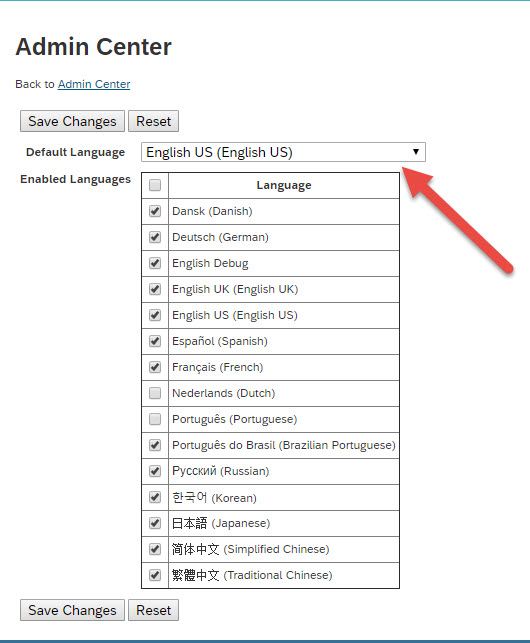This screenshot has height=643, width=530.
Task: Uncheck the Japanese language checkbox
Action: (x=155, y=523)
